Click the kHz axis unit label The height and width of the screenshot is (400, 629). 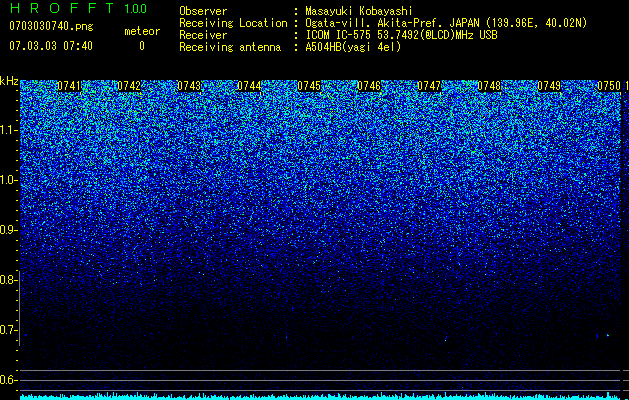click(9, 81)
